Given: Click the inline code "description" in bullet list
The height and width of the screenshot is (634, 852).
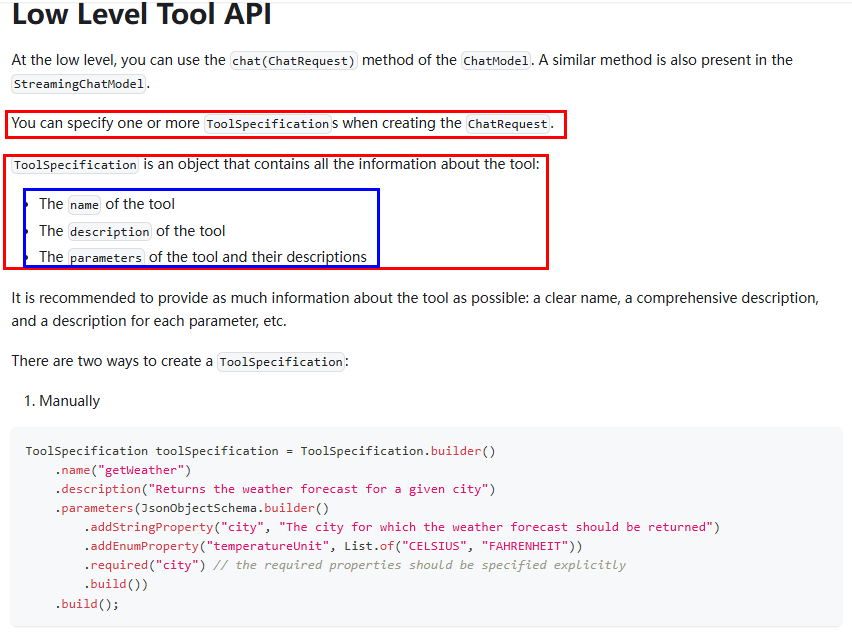Looking at the screenshot, I should click(x=110, y=231).
